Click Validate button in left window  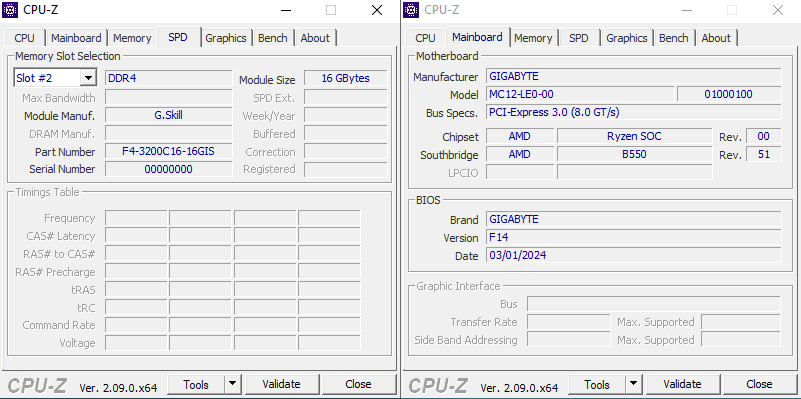pyautogui.click(x=281, y=384)
